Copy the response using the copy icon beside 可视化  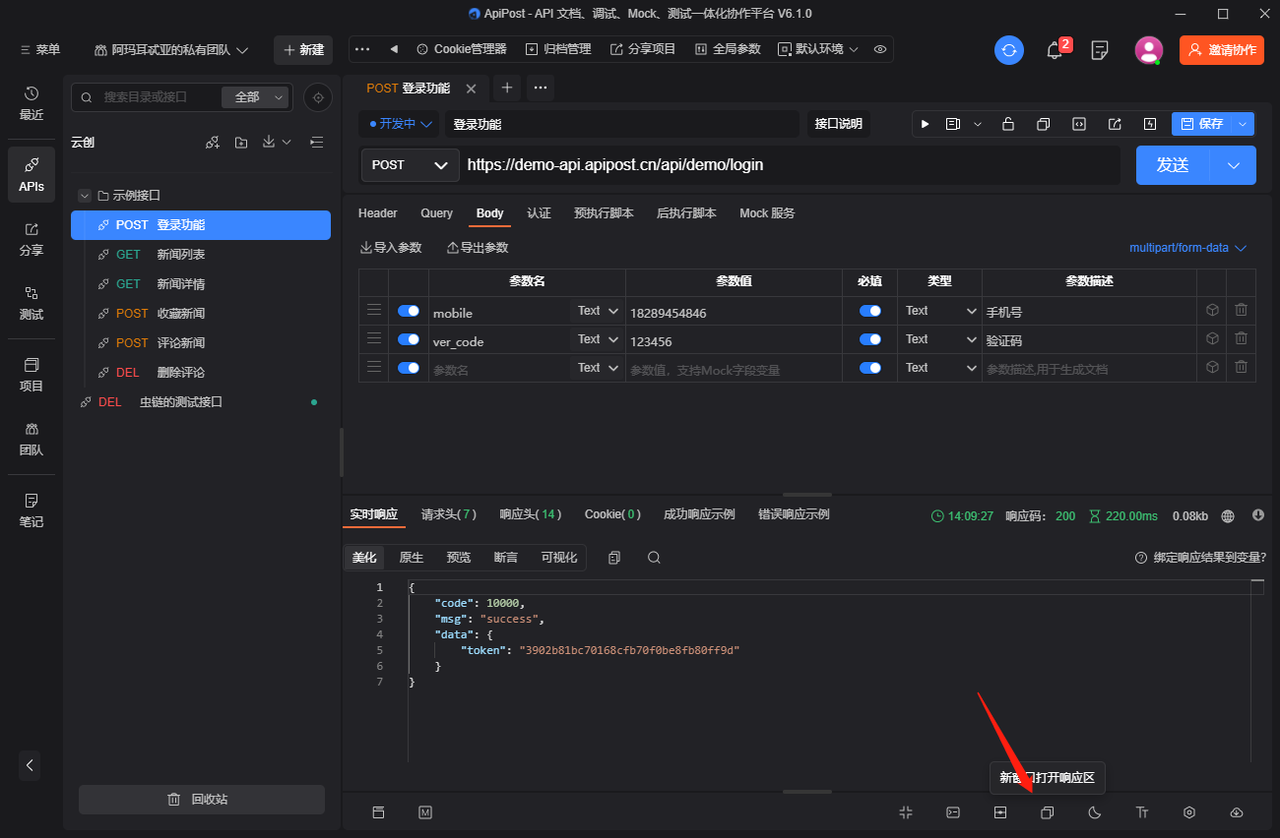(614, 557)
